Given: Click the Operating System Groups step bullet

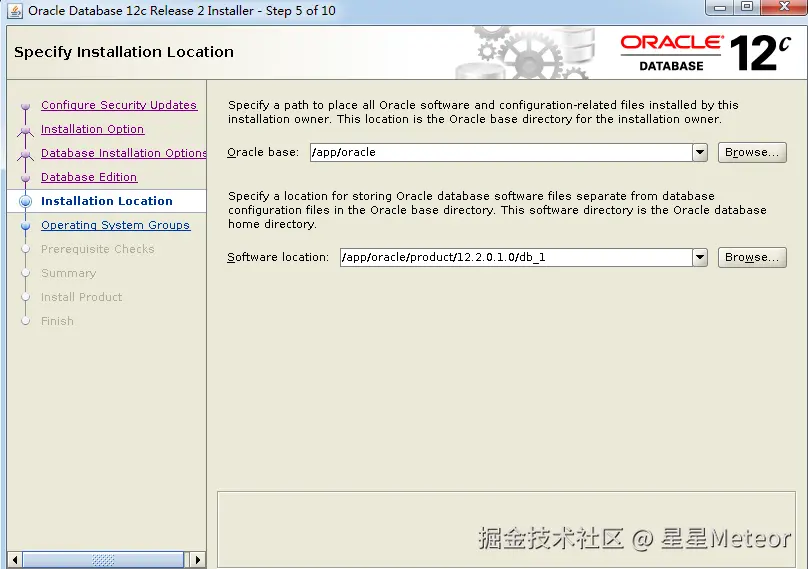Looking at the screenshot, I should click(x=25, y=226).
